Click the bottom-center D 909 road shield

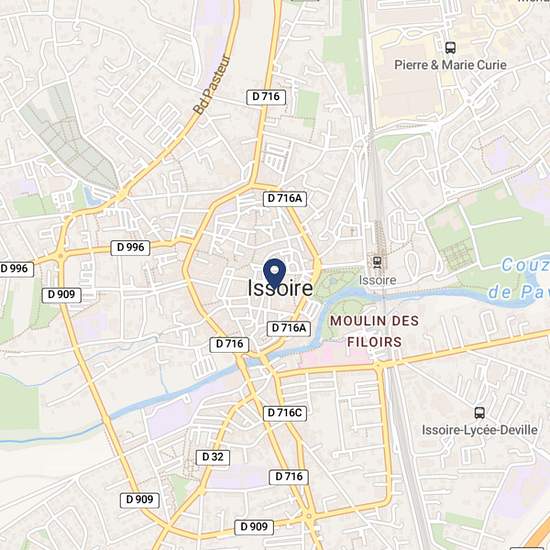(x=254, y=527)
